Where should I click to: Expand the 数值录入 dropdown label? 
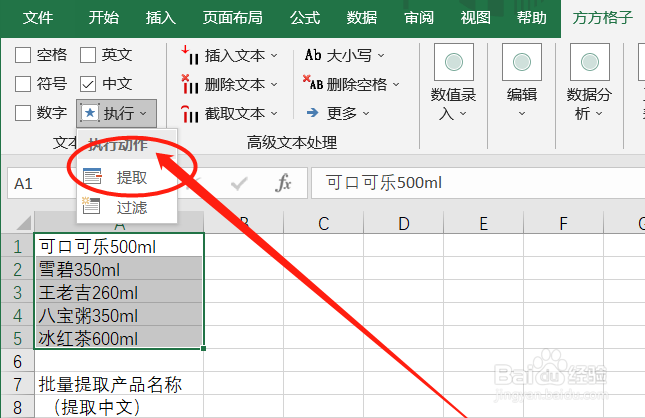pos(453,104)
